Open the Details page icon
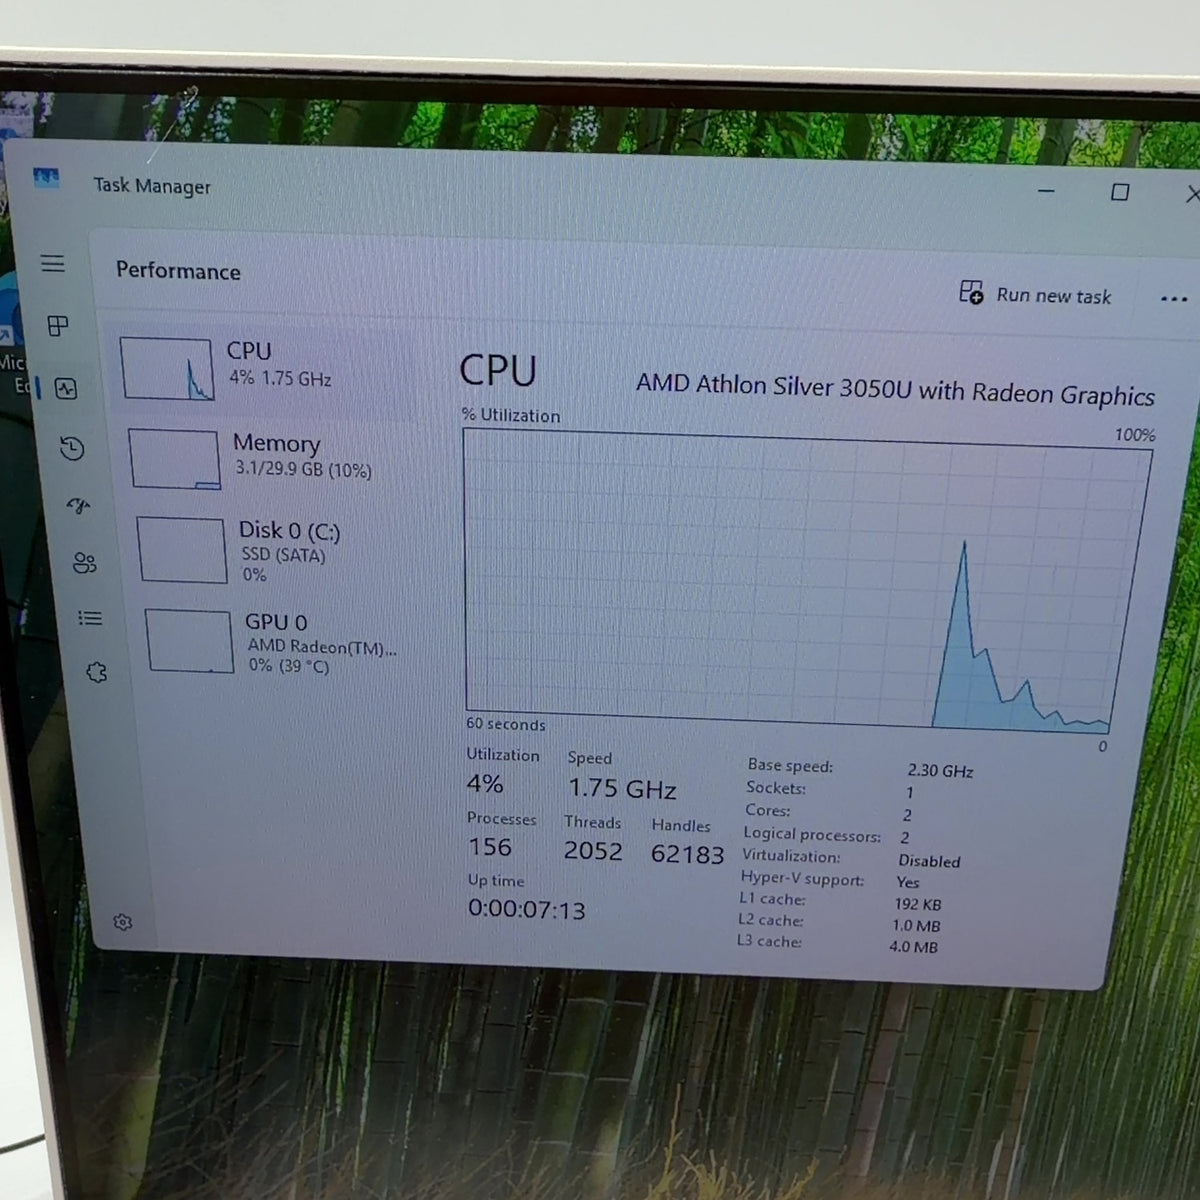 click(x=90, y=618)
